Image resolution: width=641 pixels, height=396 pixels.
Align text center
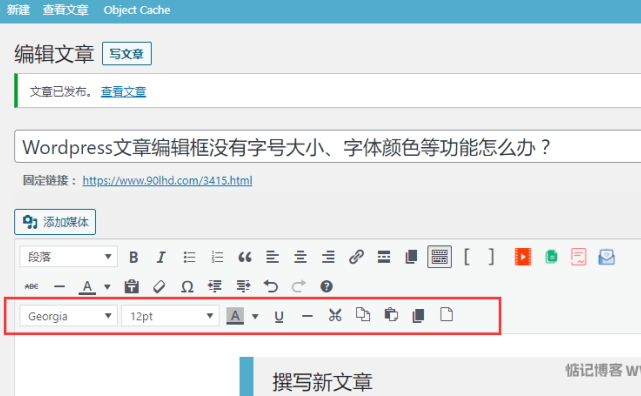click(x=300, y=257)
